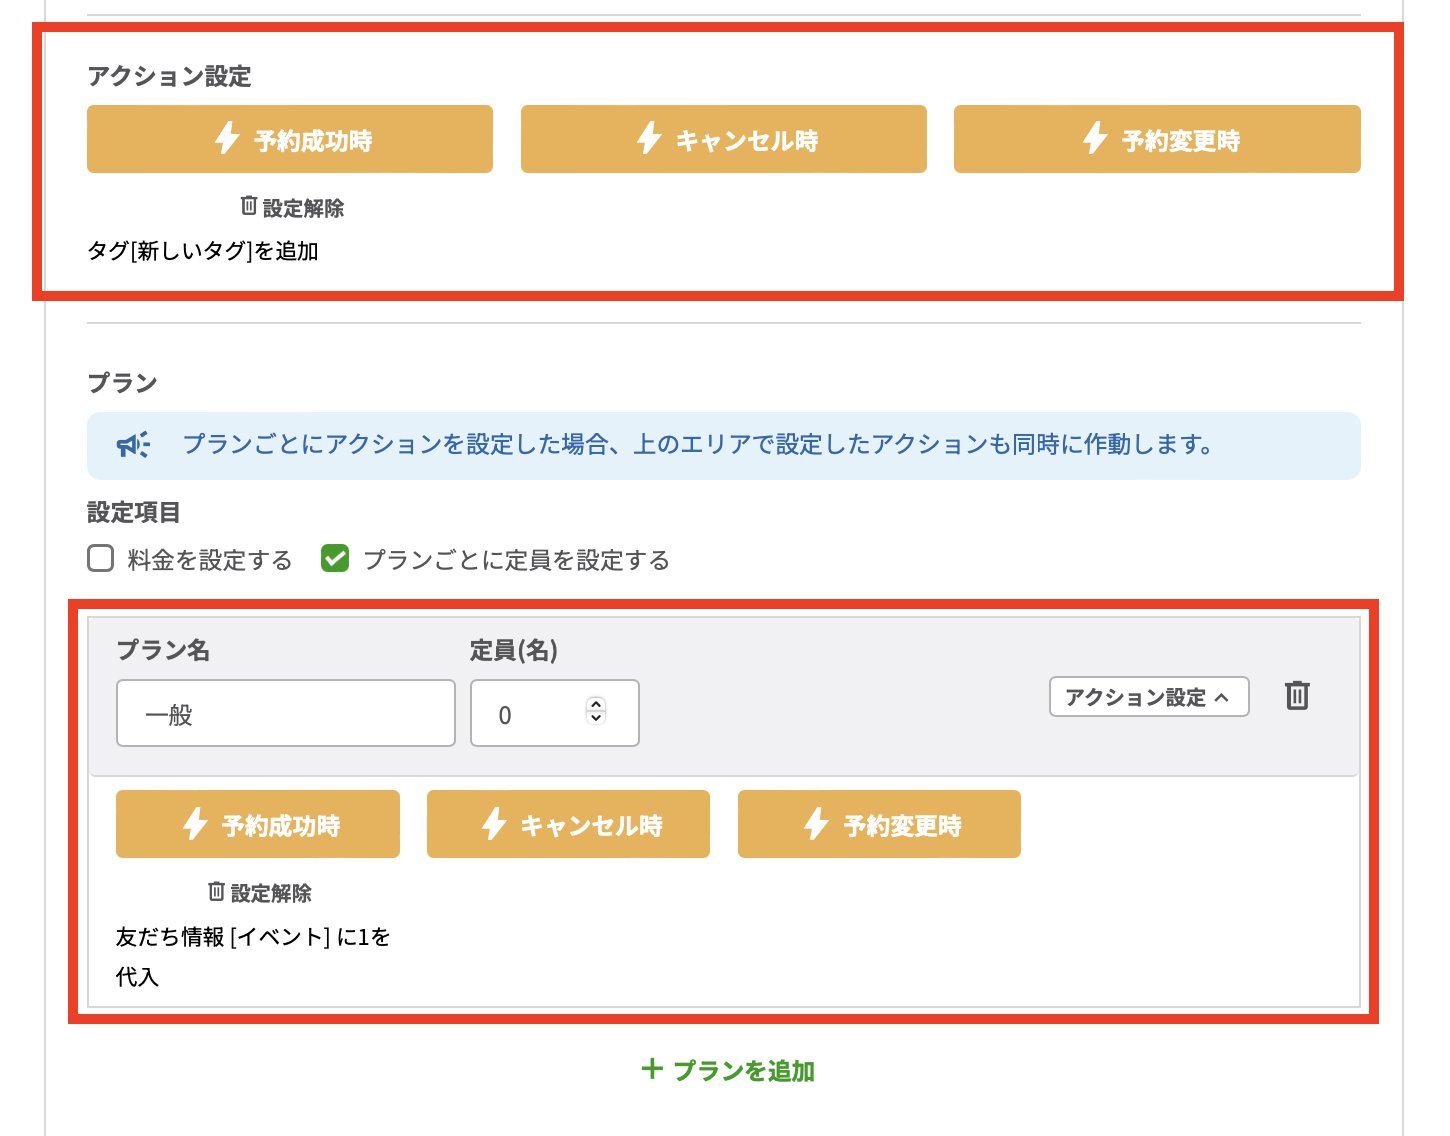The width and height of the screenshot is (1450, 1136).
Task: Click the megaphone icon in the blue notice
Action: pyautogui.click(x=133, y=445)
